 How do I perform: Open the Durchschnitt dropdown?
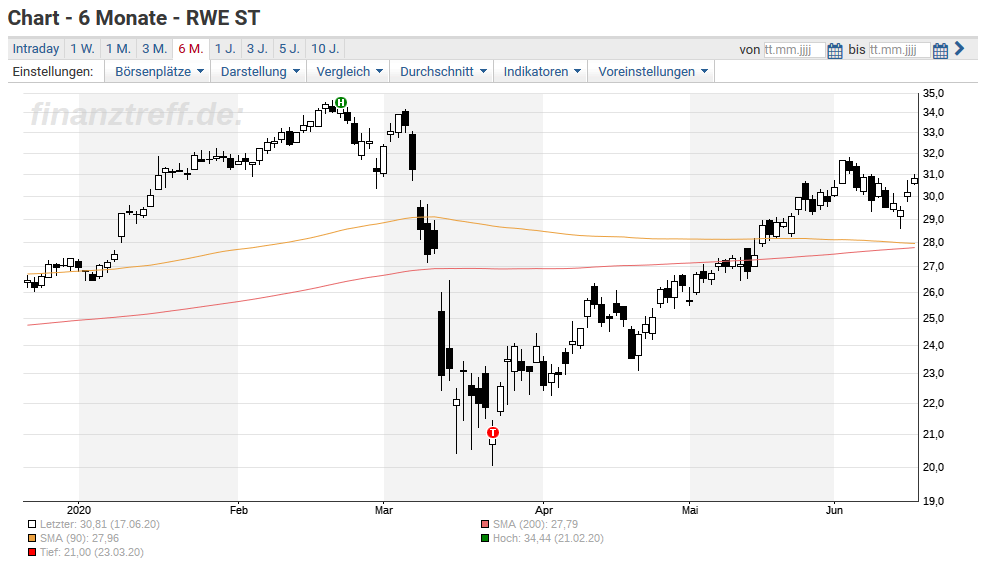(x=443, y=71)
